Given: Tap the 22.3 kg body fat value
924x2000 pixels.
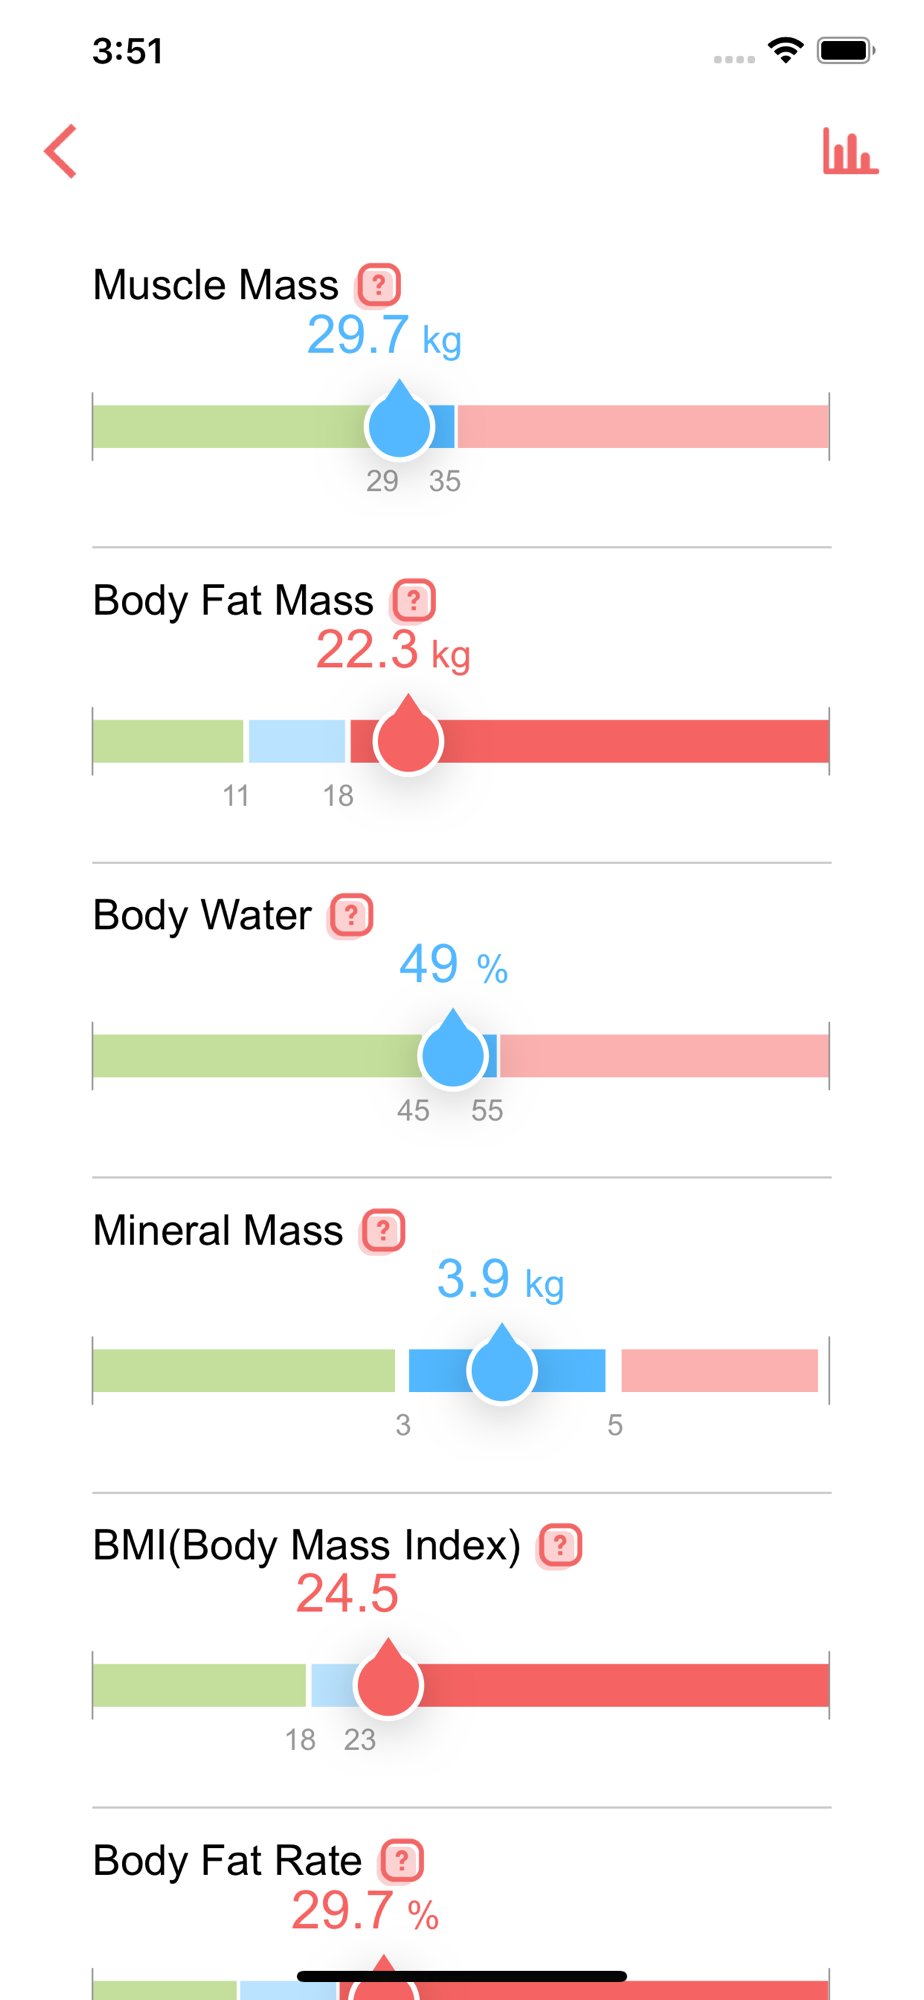Looking at the screenshot, I should coord(393,651).
